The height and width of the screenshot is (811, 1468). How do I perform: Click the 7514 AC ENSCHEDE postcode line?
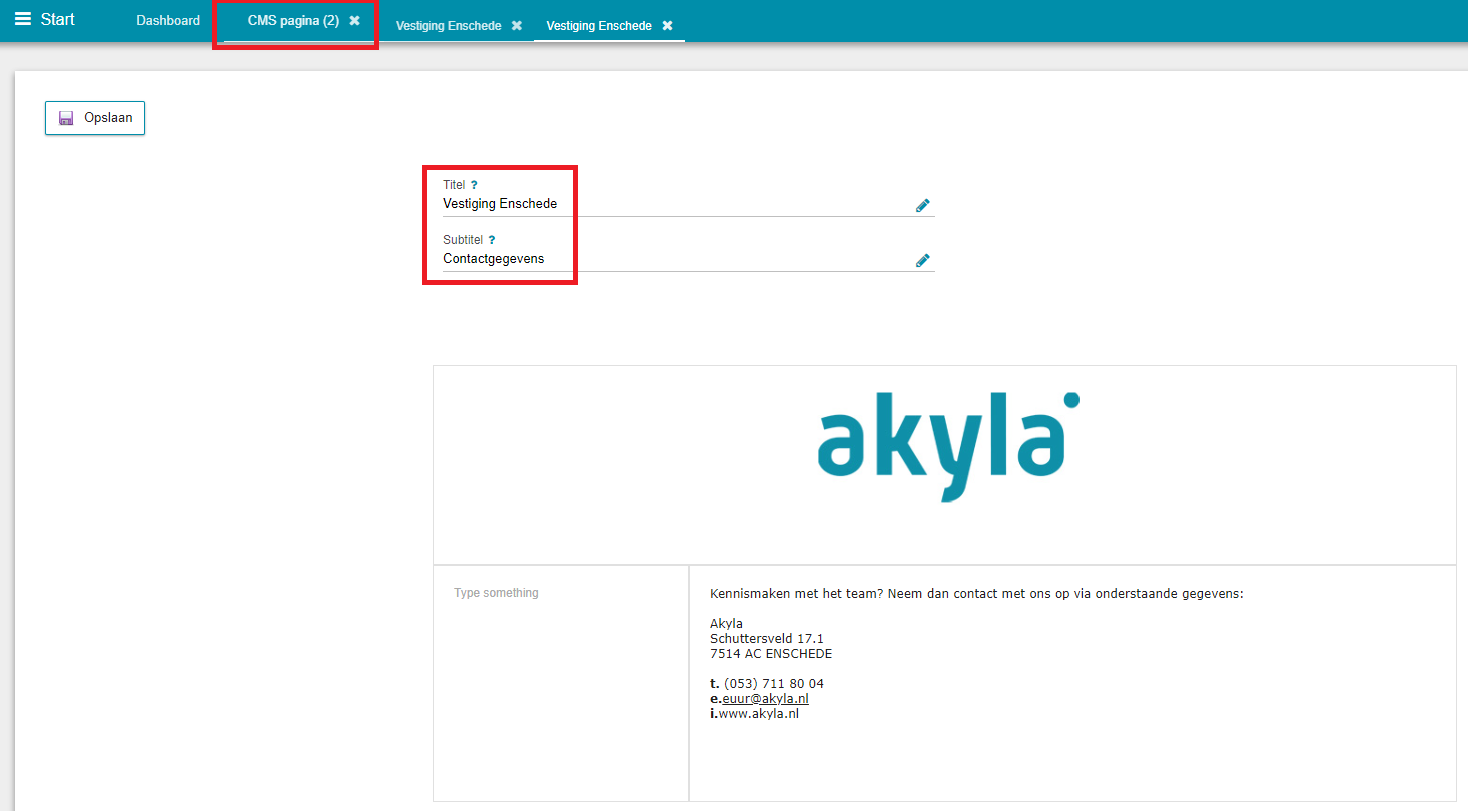[771, 654]
